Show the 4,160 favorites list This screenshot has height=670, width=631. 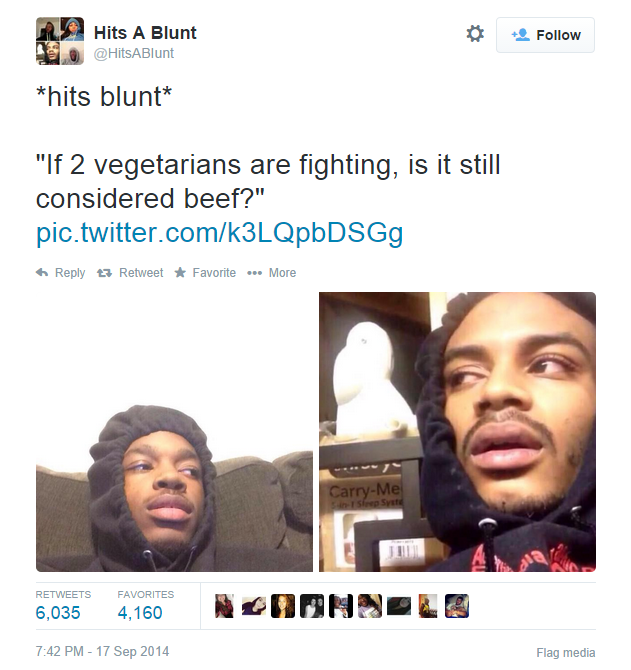click(140, 613)
